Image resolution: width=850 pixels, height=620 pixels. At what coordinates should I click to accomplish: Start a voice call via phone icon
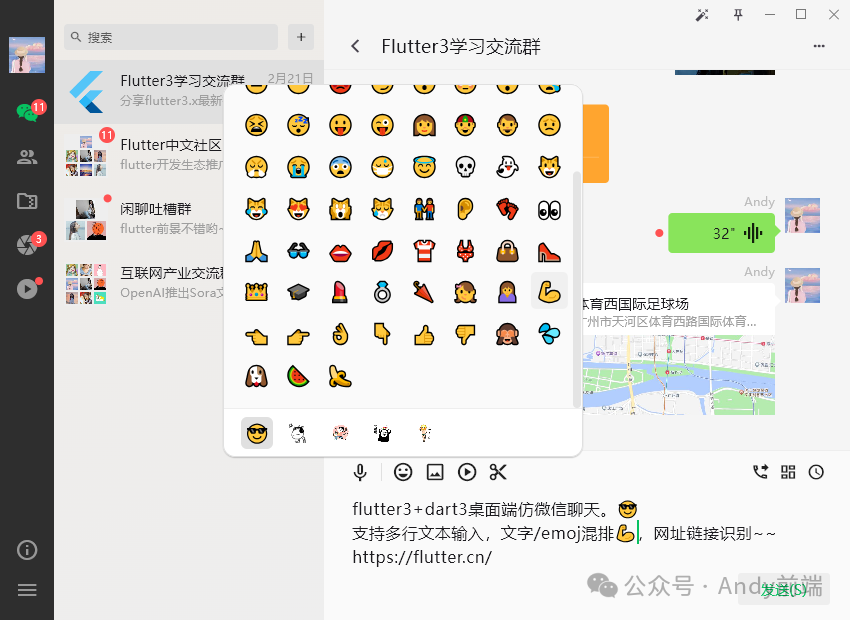(x=761, y=472)
